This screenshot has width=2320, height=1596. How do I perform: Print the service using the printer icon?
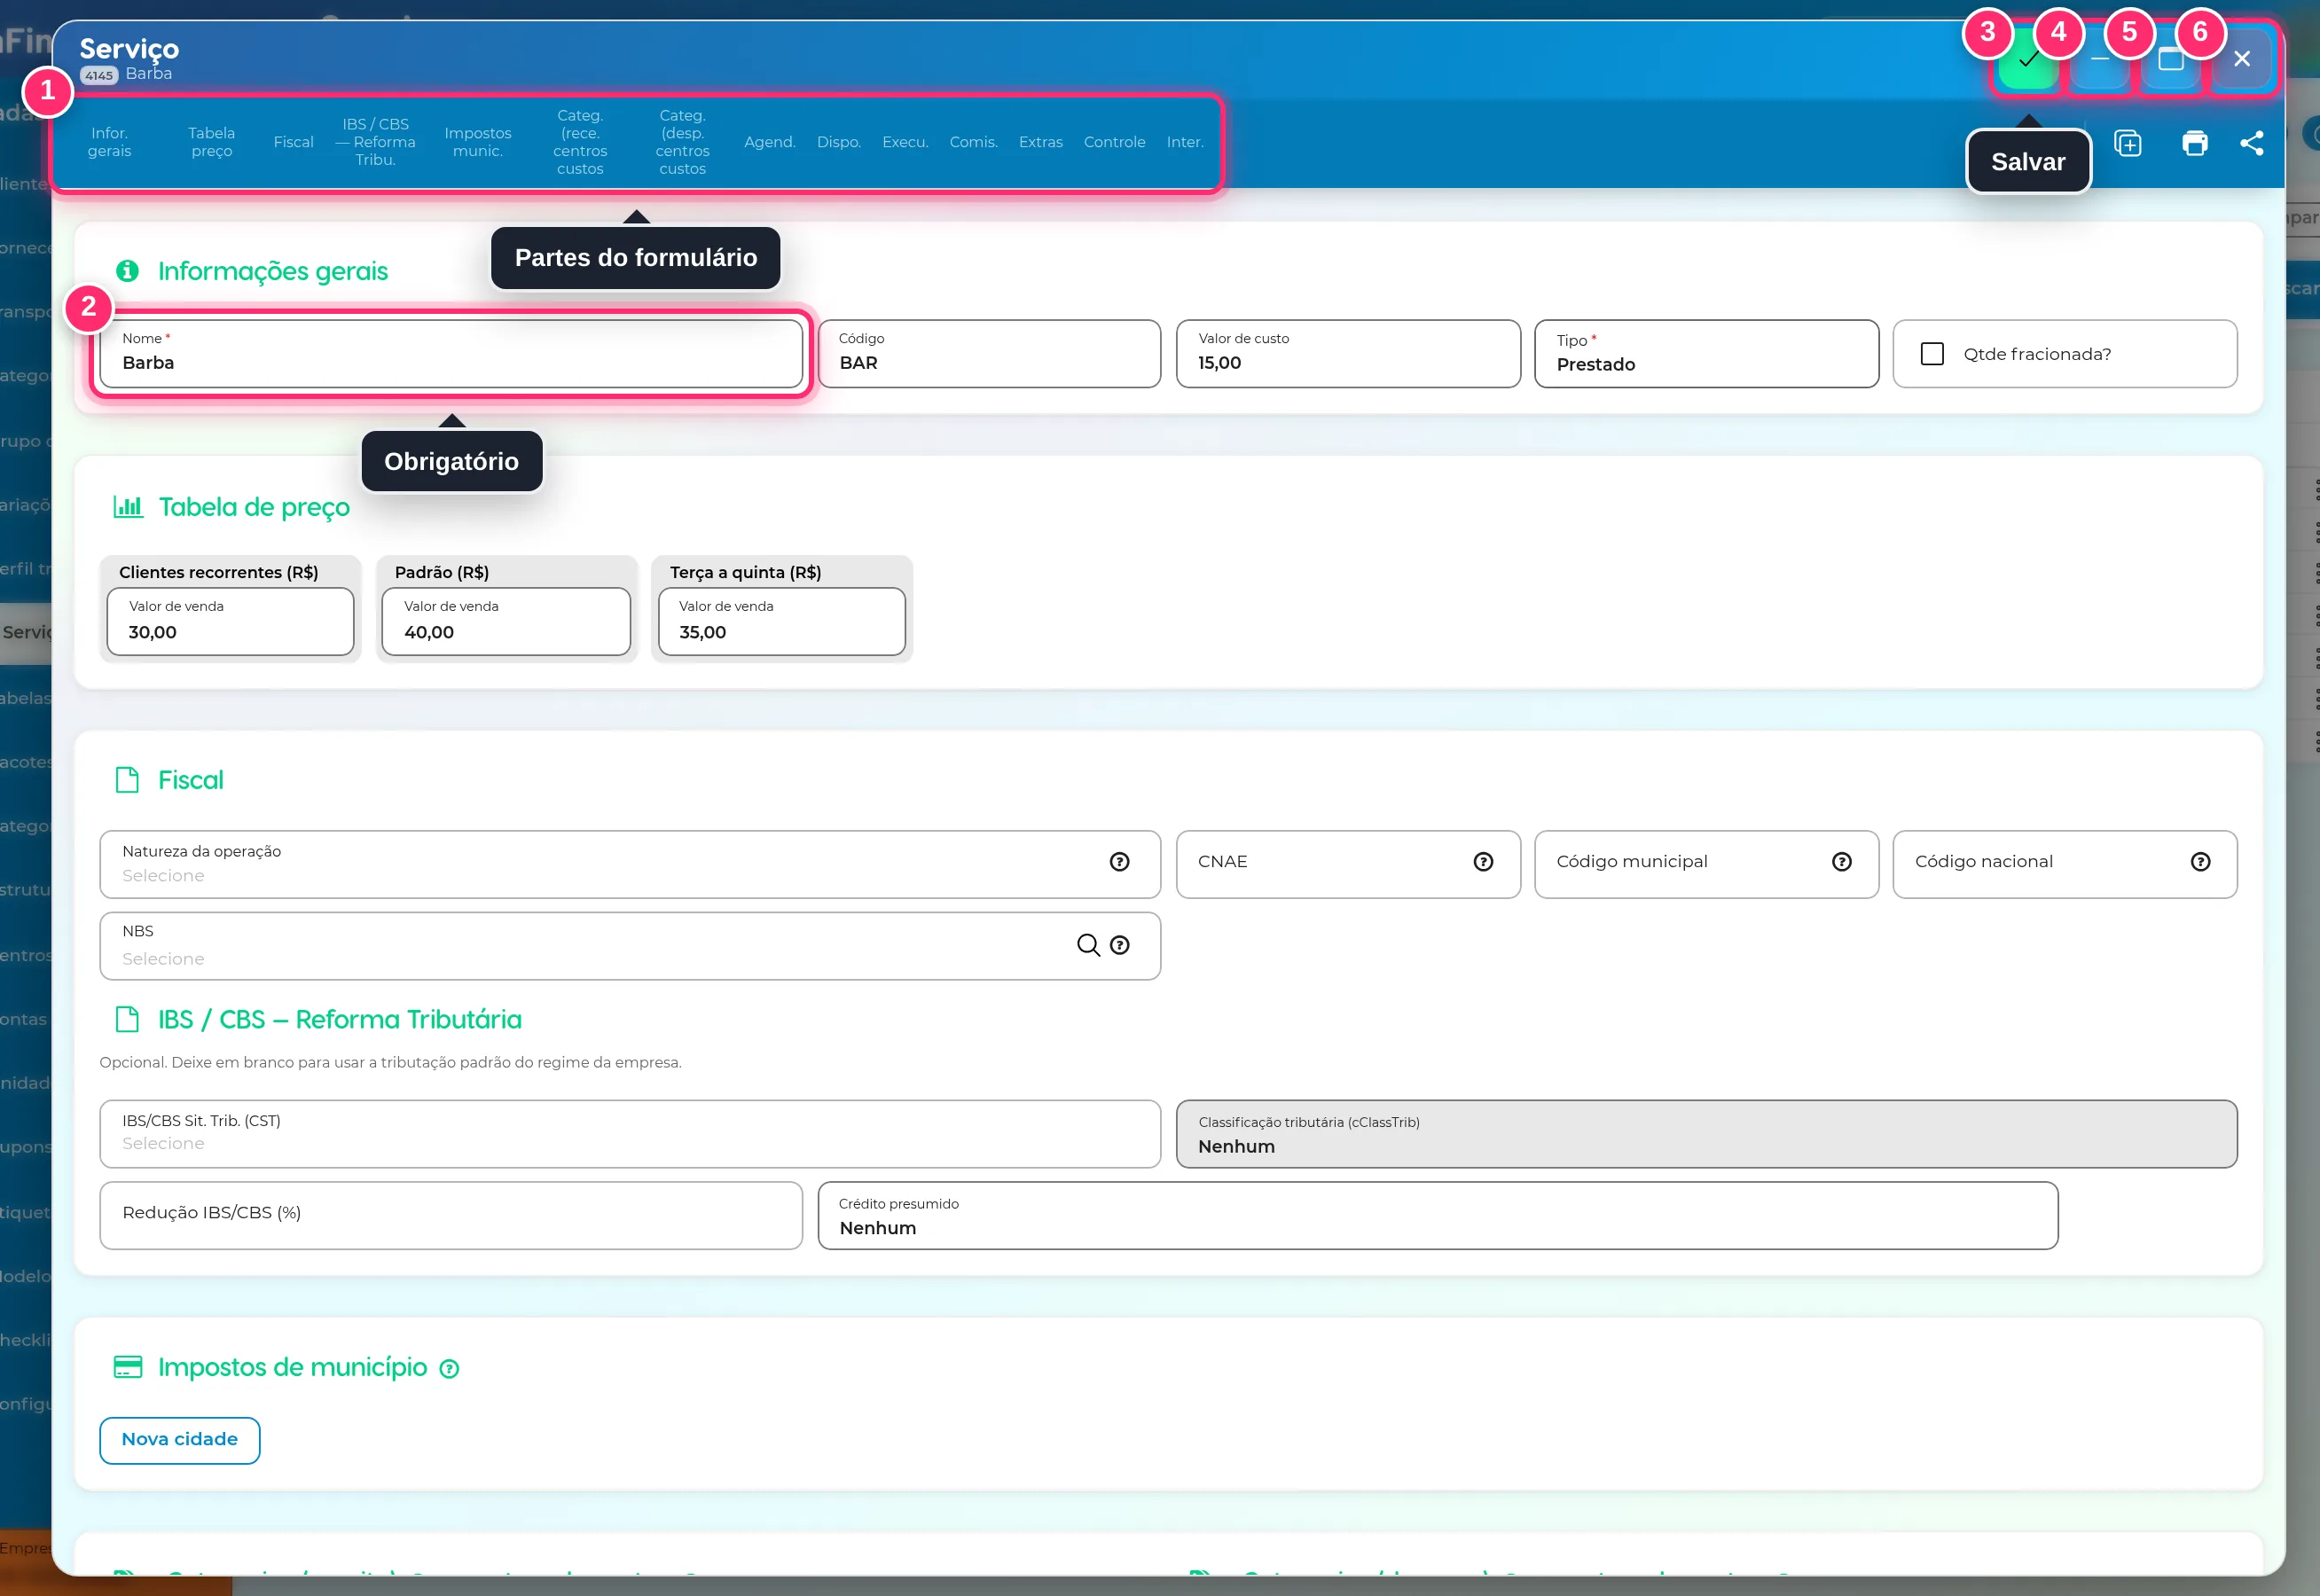coord(2194,144)
